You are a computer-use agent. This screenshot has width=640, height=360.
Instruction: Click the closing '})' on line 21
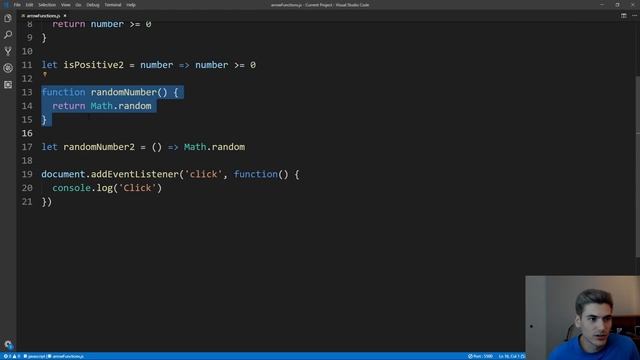(x=47, y=202)
